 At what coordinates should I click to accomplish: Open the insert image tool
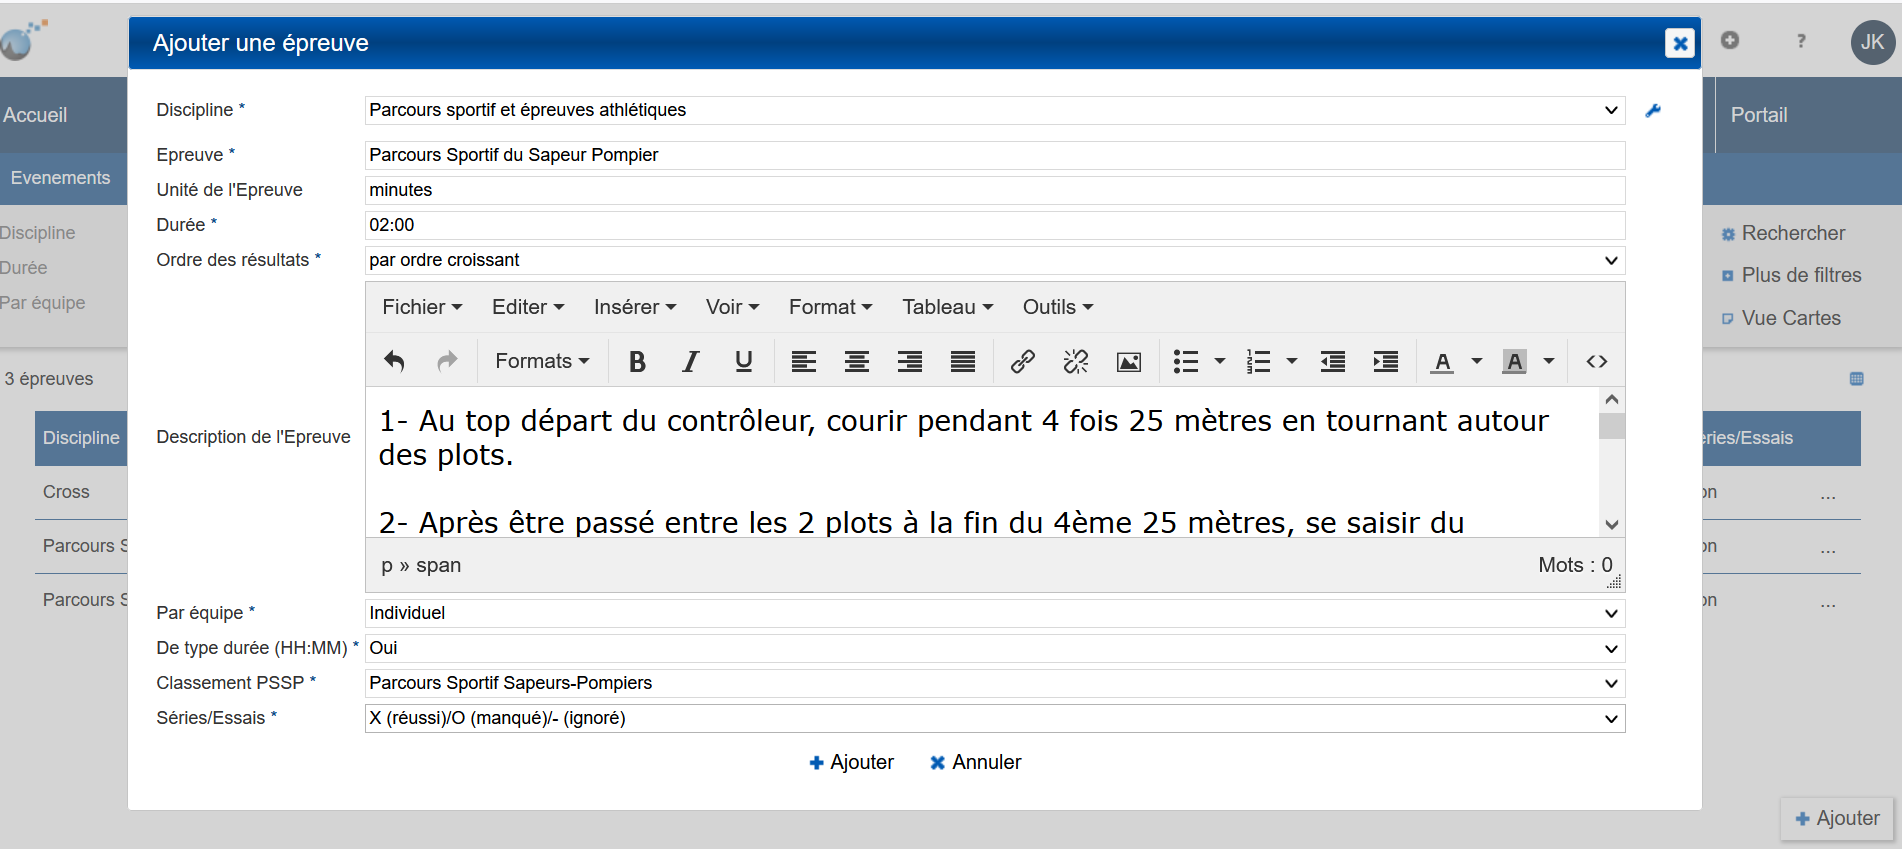pos(1128,361)
